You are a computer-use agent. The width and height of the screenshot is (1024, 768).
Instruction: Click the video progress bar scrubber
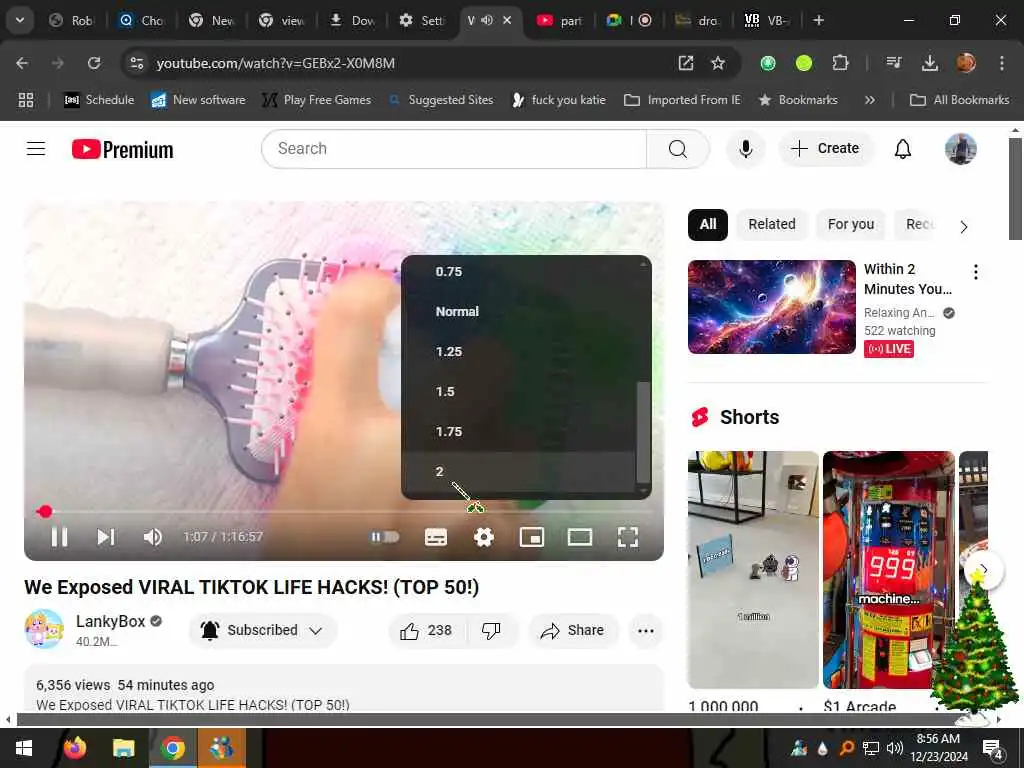44,511
